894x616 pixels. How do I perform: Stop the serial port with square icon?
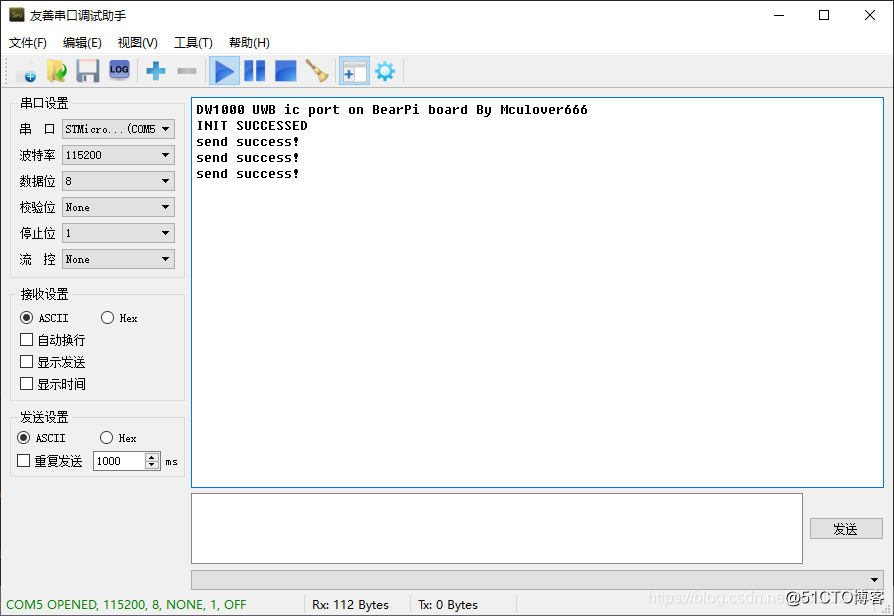(286, 71)
